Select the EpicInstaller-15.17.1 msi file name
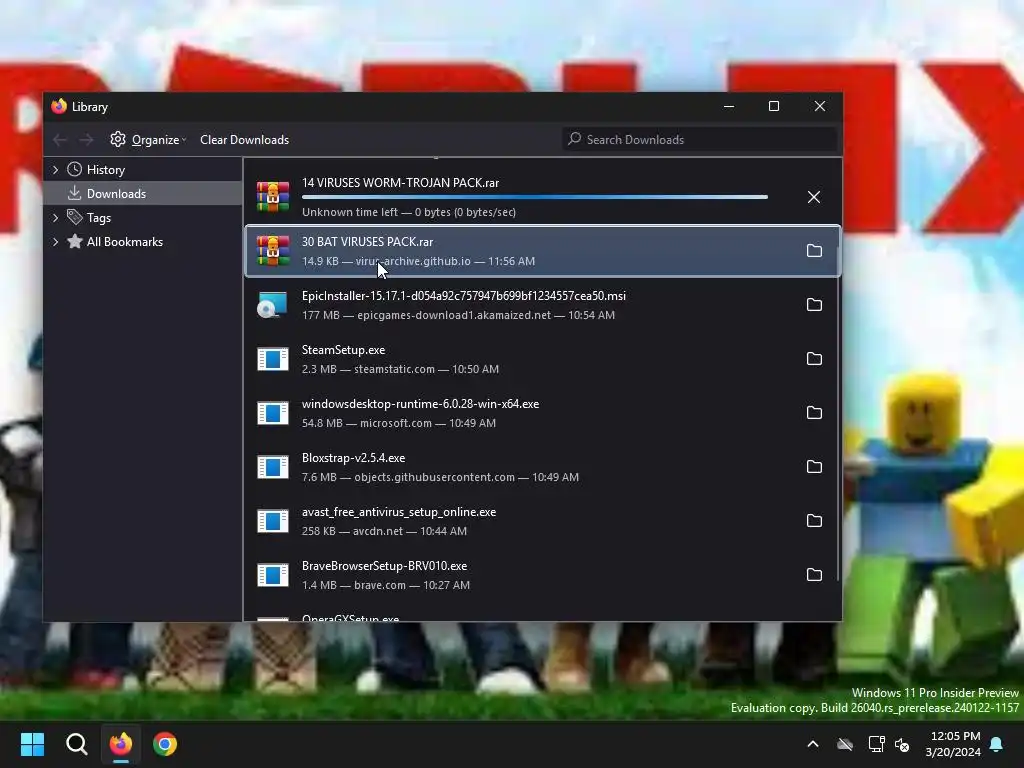1024x768 pixels. pos(464,296)
